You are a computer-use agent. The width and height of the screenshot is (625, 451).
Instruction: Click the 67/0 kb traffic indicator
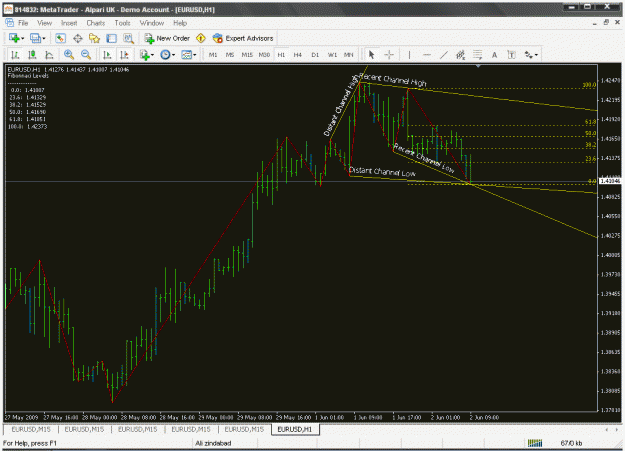click(x=571, y=443)
